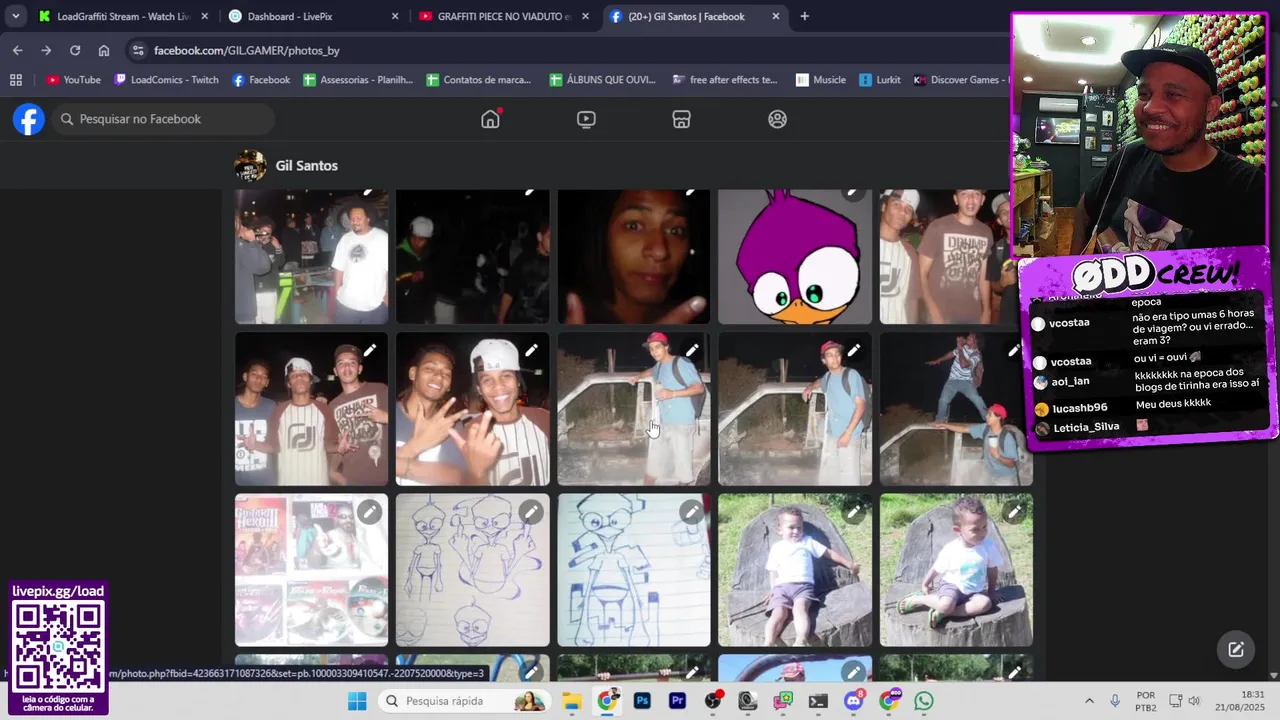Viewport: 1280px width, 720px height.
Task: Open the Facebook home feed icon
Action: pos(490,119)
